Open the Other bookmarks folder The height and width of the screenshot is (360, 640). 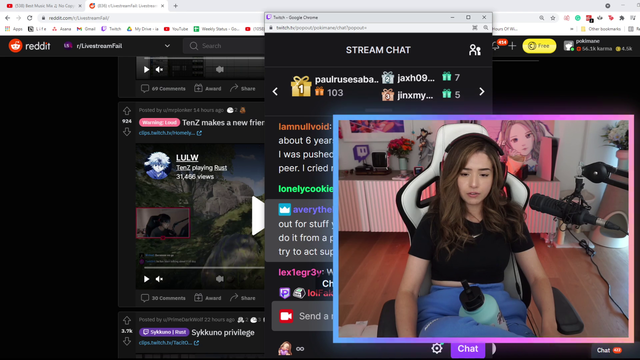point(600,29)
